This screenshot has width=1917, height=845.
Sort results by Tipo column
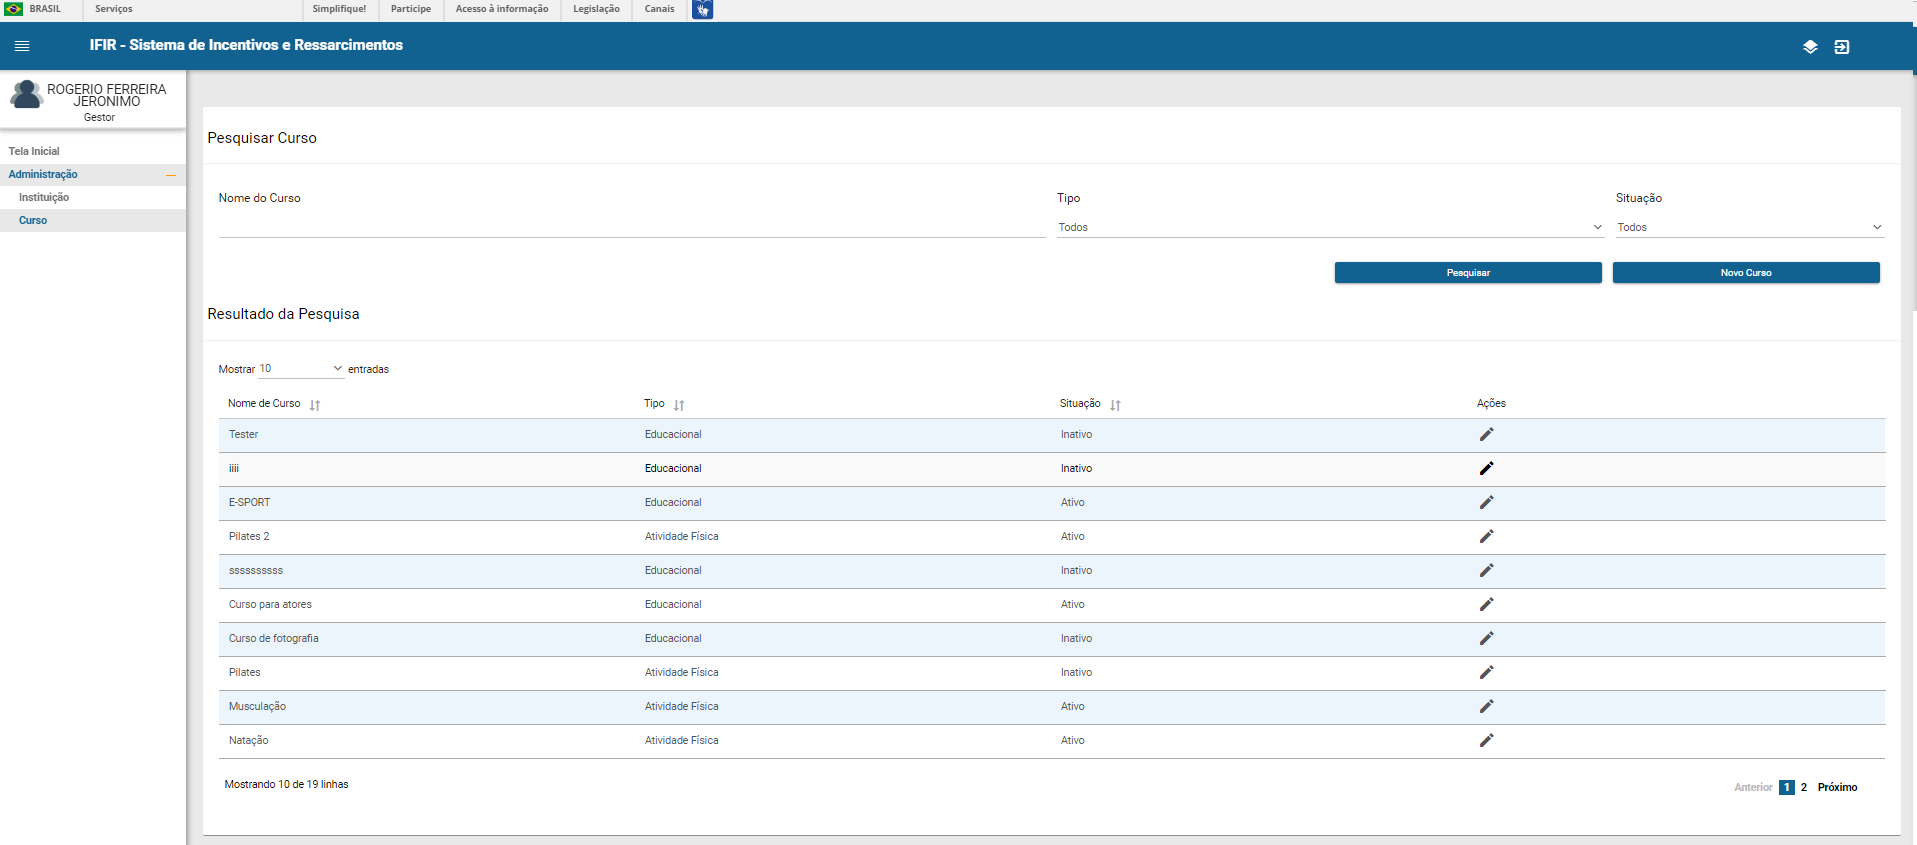(679, 405)
